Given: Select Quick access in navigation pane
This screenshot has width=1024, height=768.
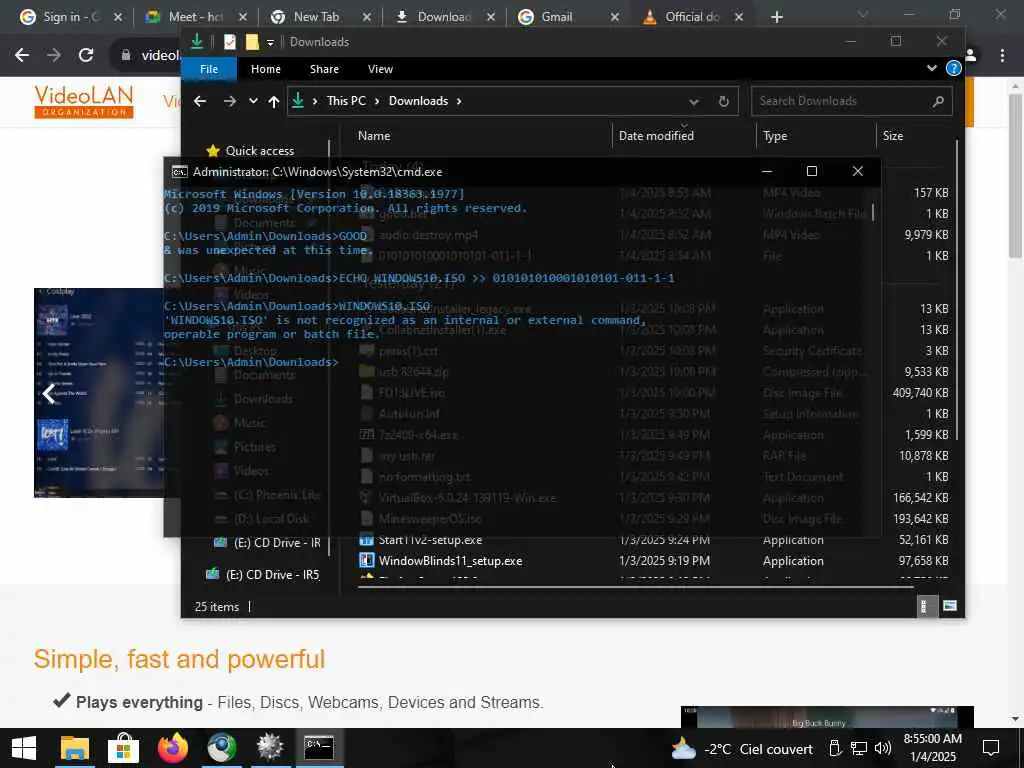Looking at the screenshot, I should click(x=250, y=151).
